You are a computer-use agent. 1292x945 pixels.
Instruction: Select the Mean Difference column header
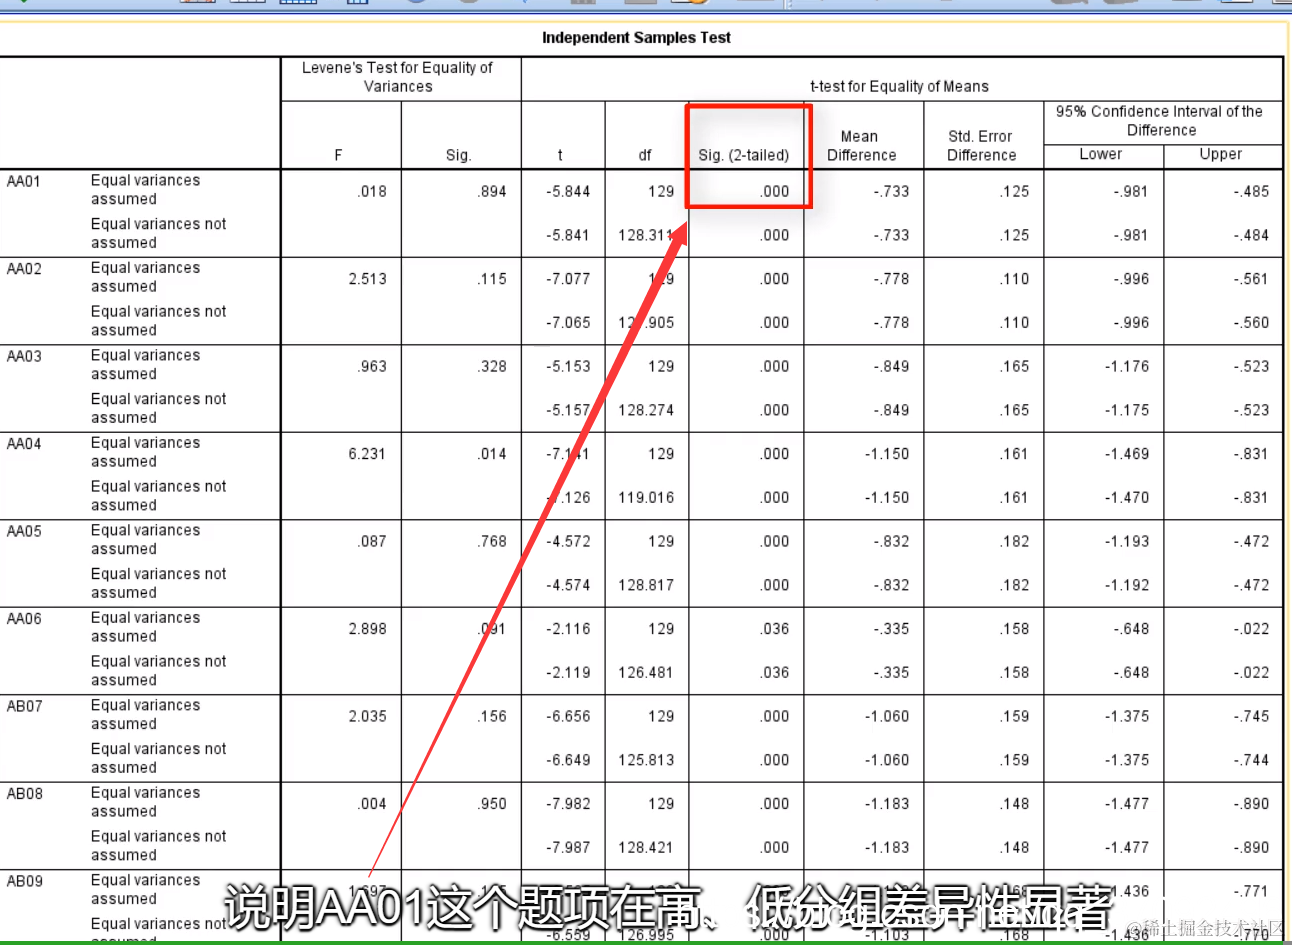[861, 146]
